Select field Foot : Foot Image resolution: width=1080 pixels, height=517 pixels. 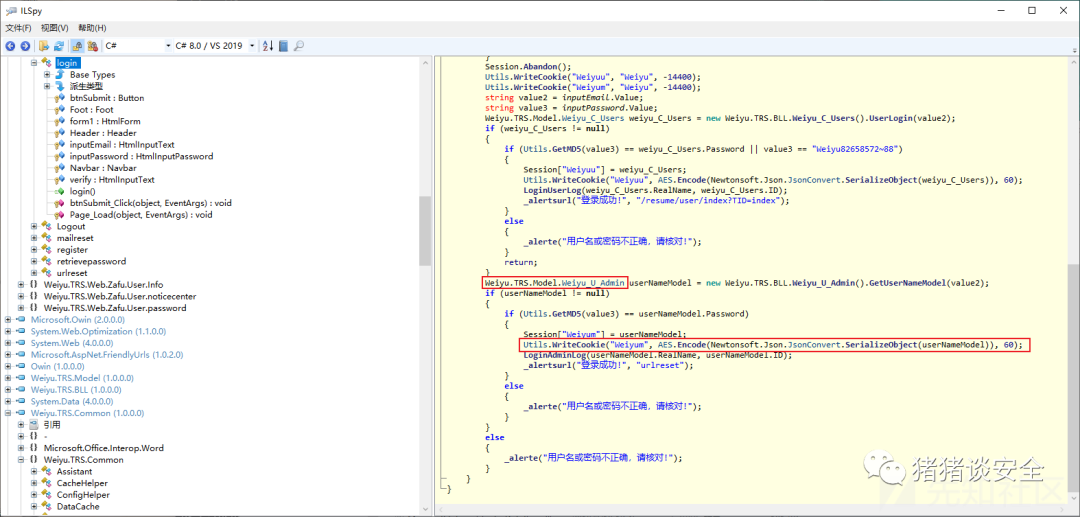click(x=92, y=109)
